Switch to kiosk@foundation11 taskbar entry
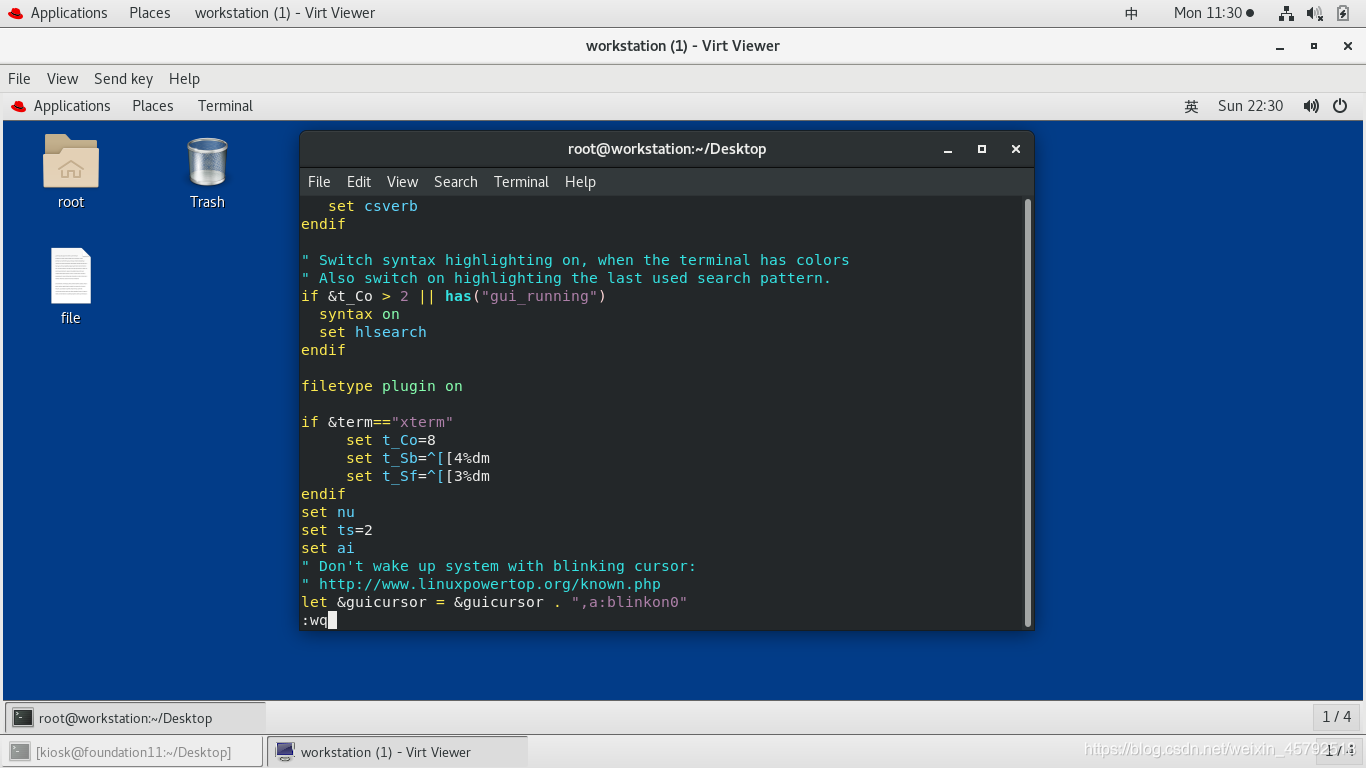The width and height of the screenshot is (1366, 768). [132, 752]
